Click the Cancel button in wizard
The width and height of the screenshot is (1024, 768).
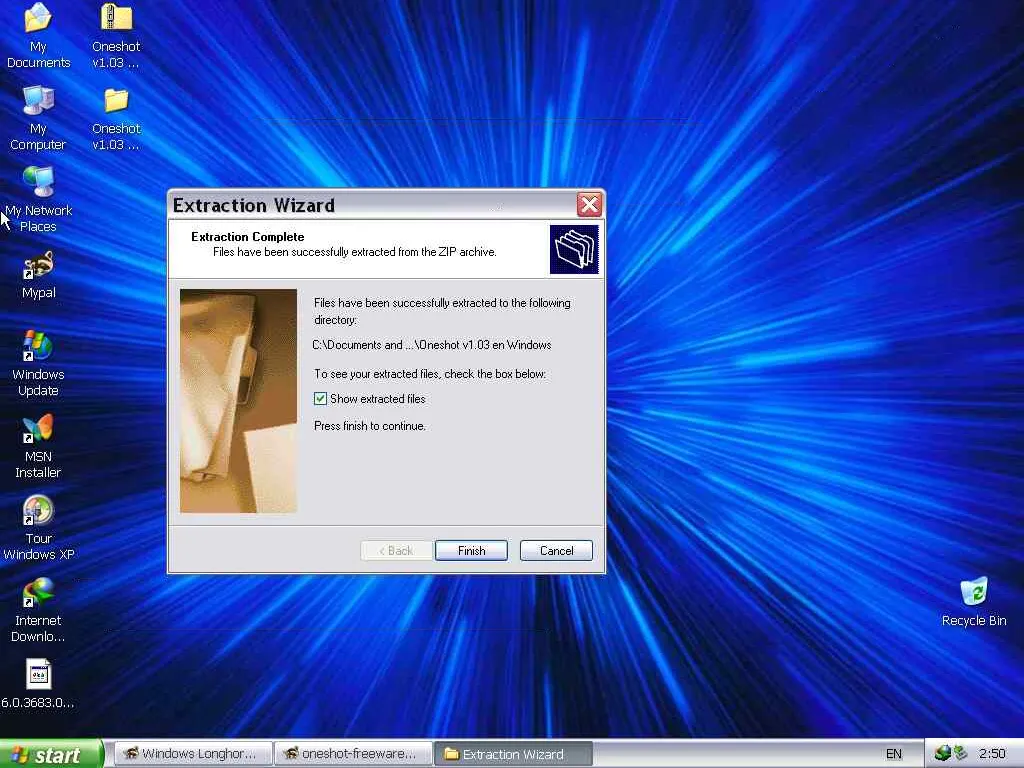click(556, 551)
